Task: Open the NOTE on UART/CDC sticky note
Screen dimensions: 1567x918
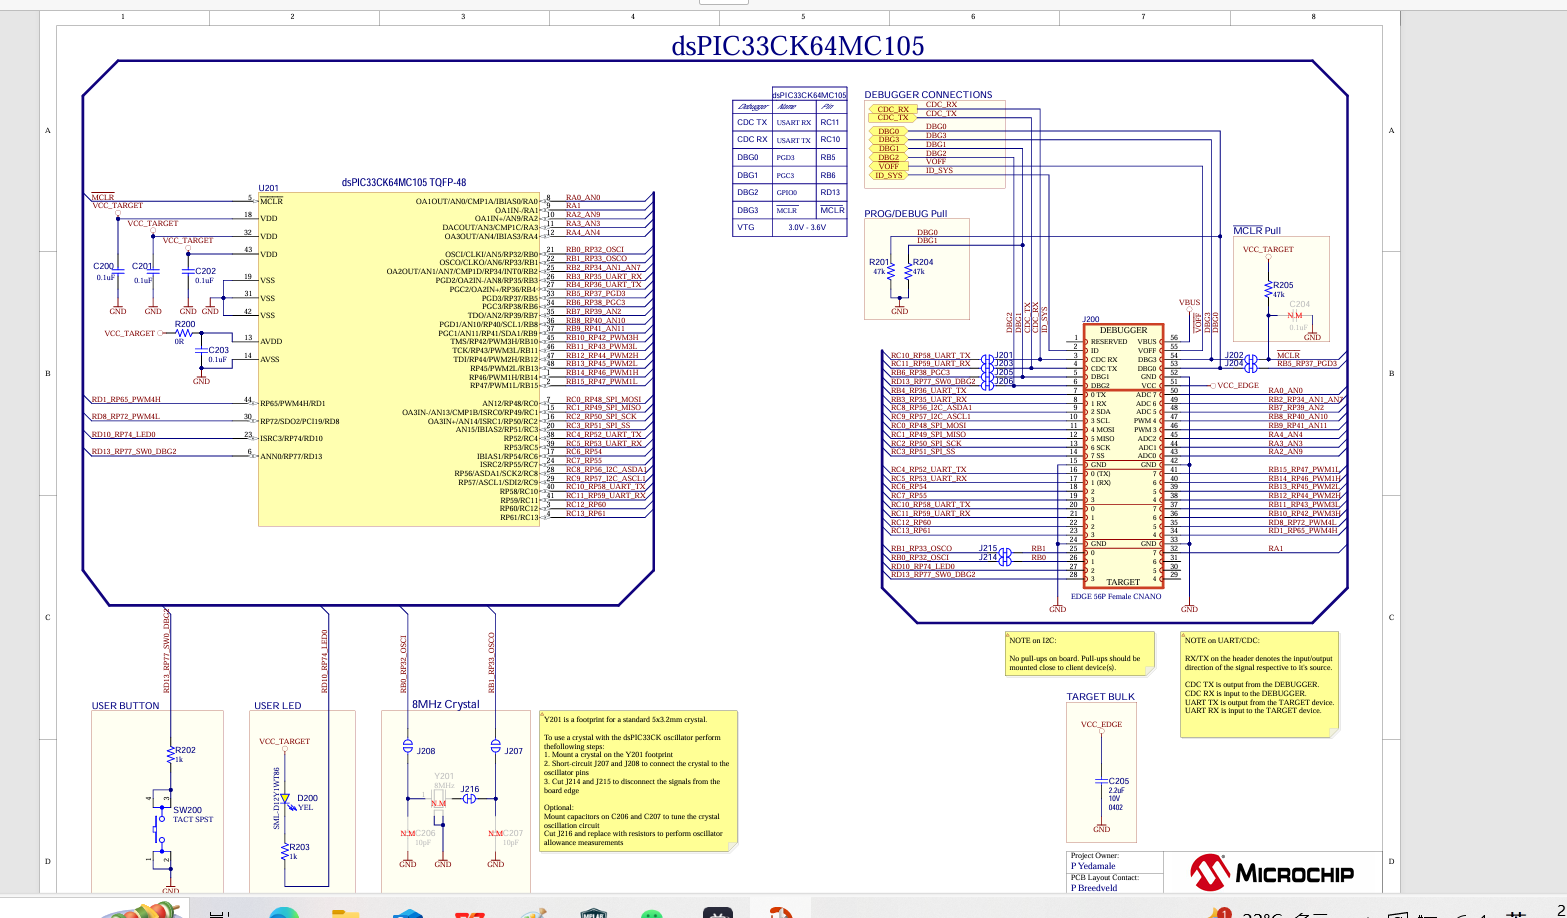Action: [x=1259, y=685]
